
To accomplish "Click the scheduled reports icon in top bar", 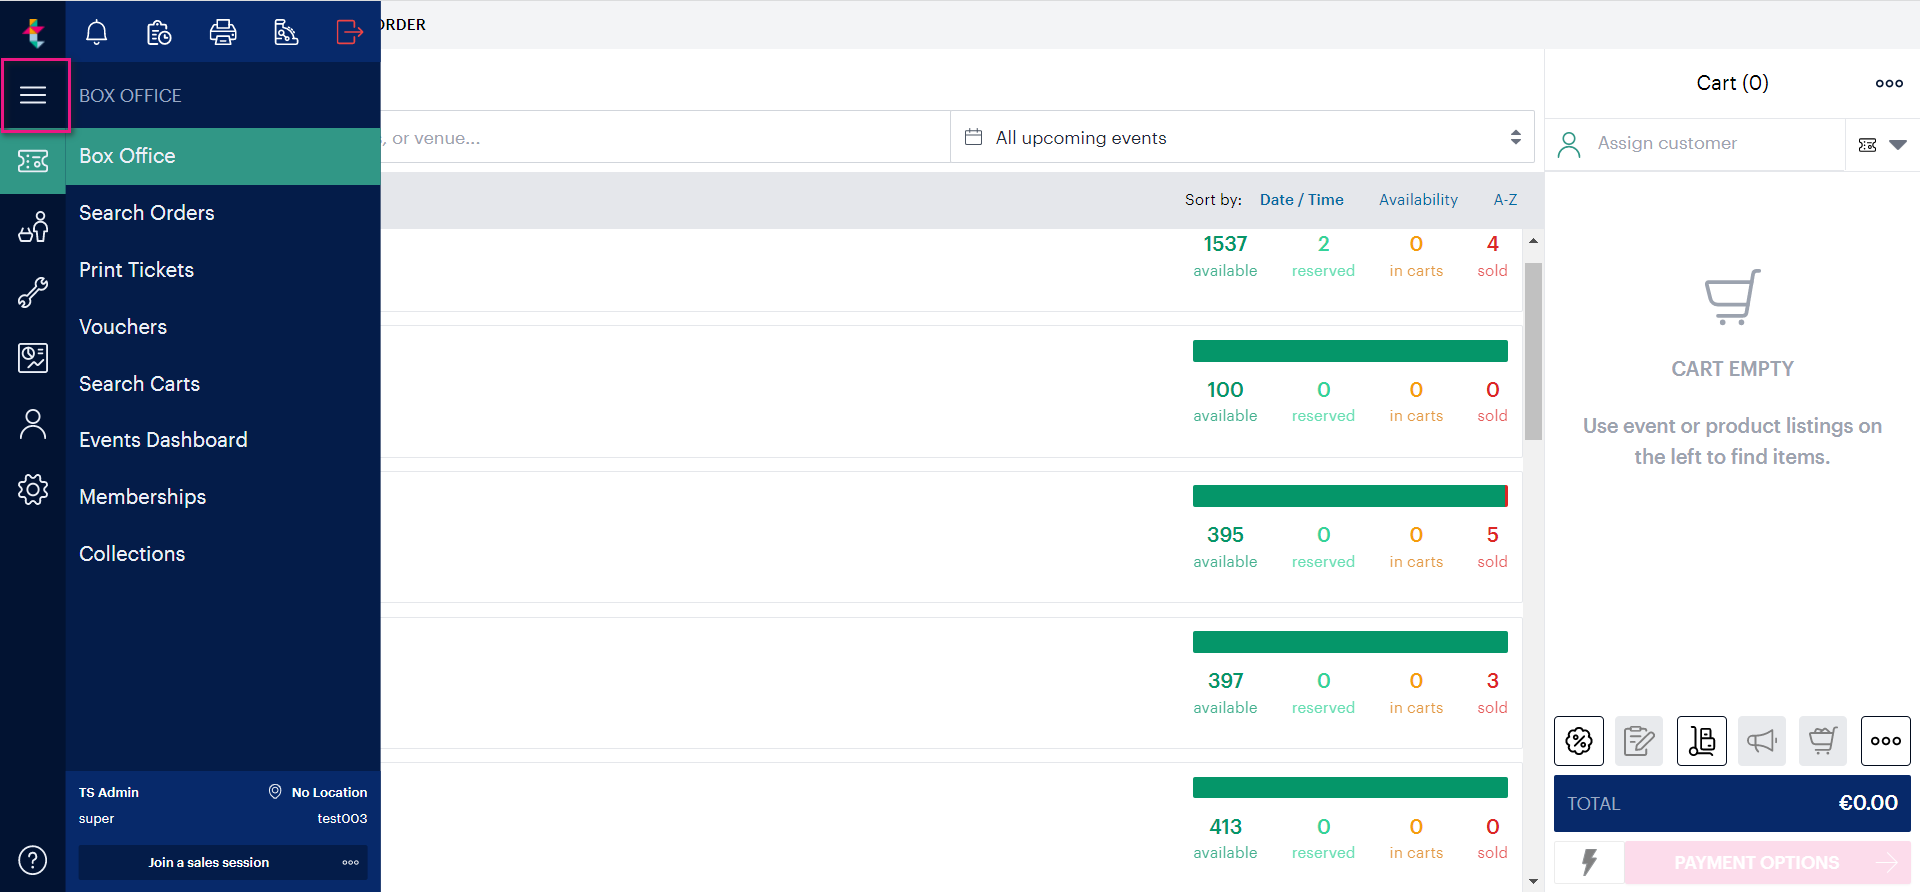I will pyautogui.click(x=159, y=32).
